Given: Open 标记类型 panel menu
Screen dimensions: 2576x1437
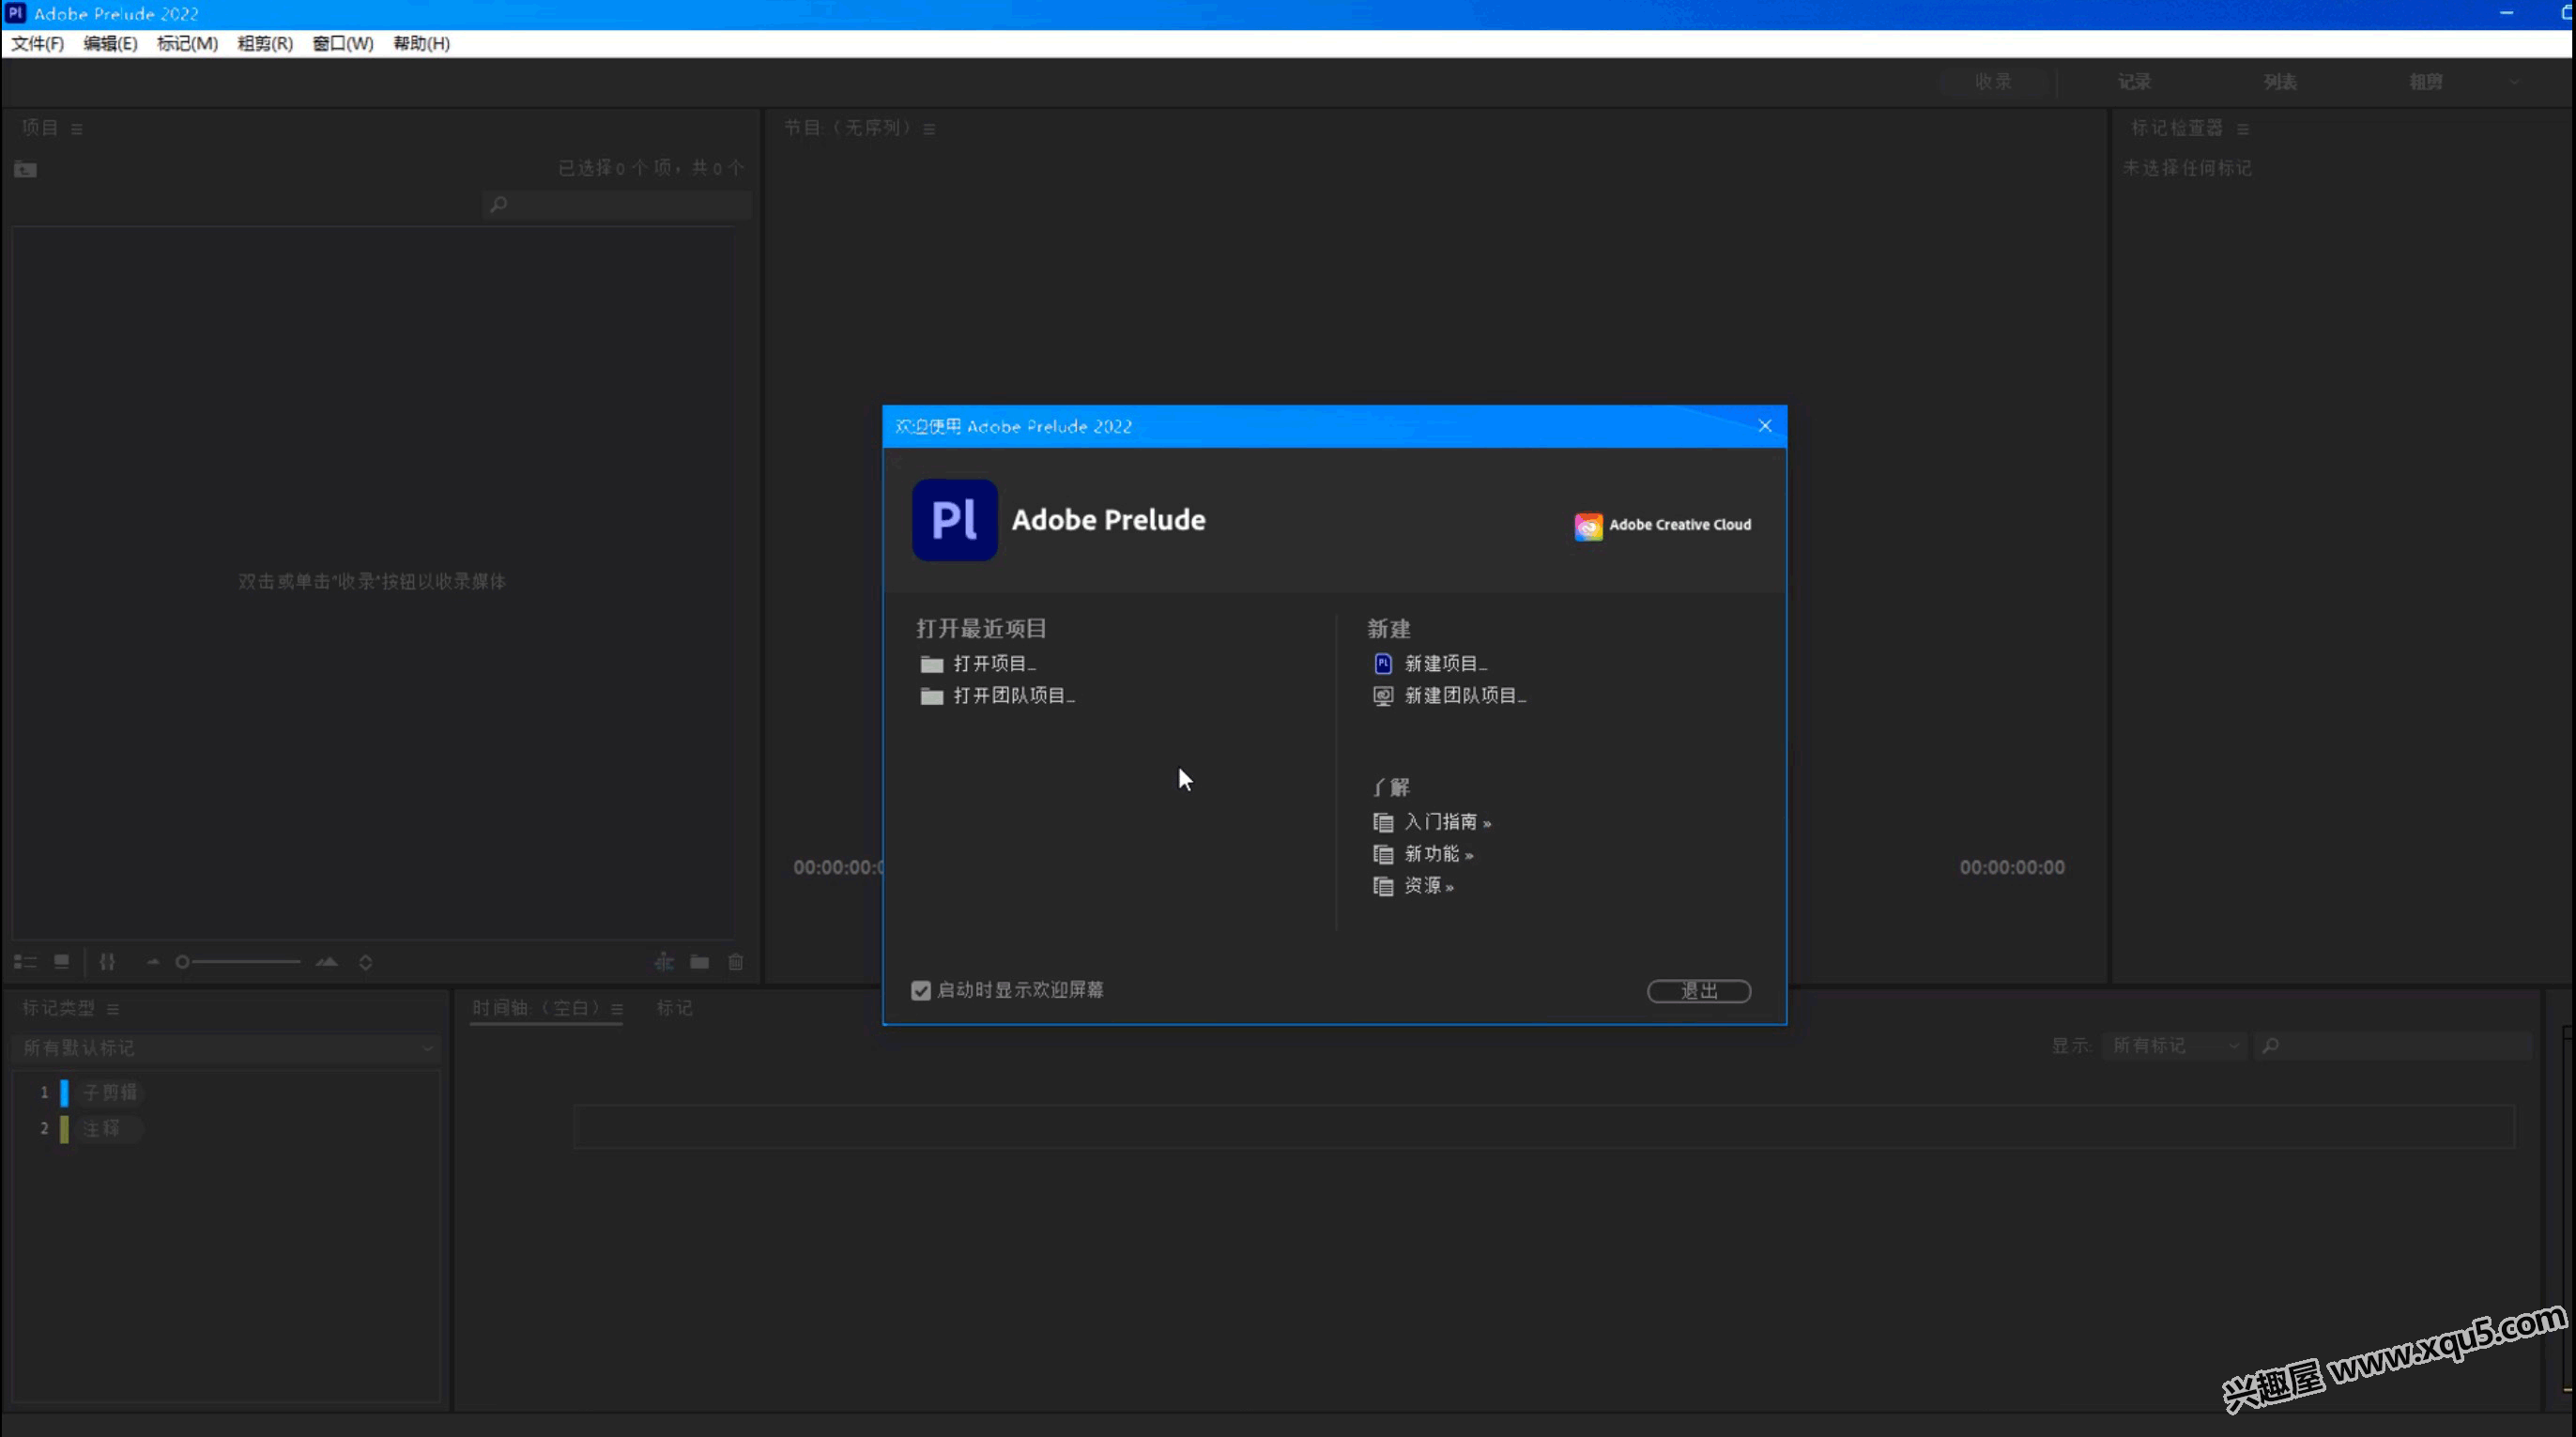Looking at the screenshot, I should click(x=113, y=1009).
